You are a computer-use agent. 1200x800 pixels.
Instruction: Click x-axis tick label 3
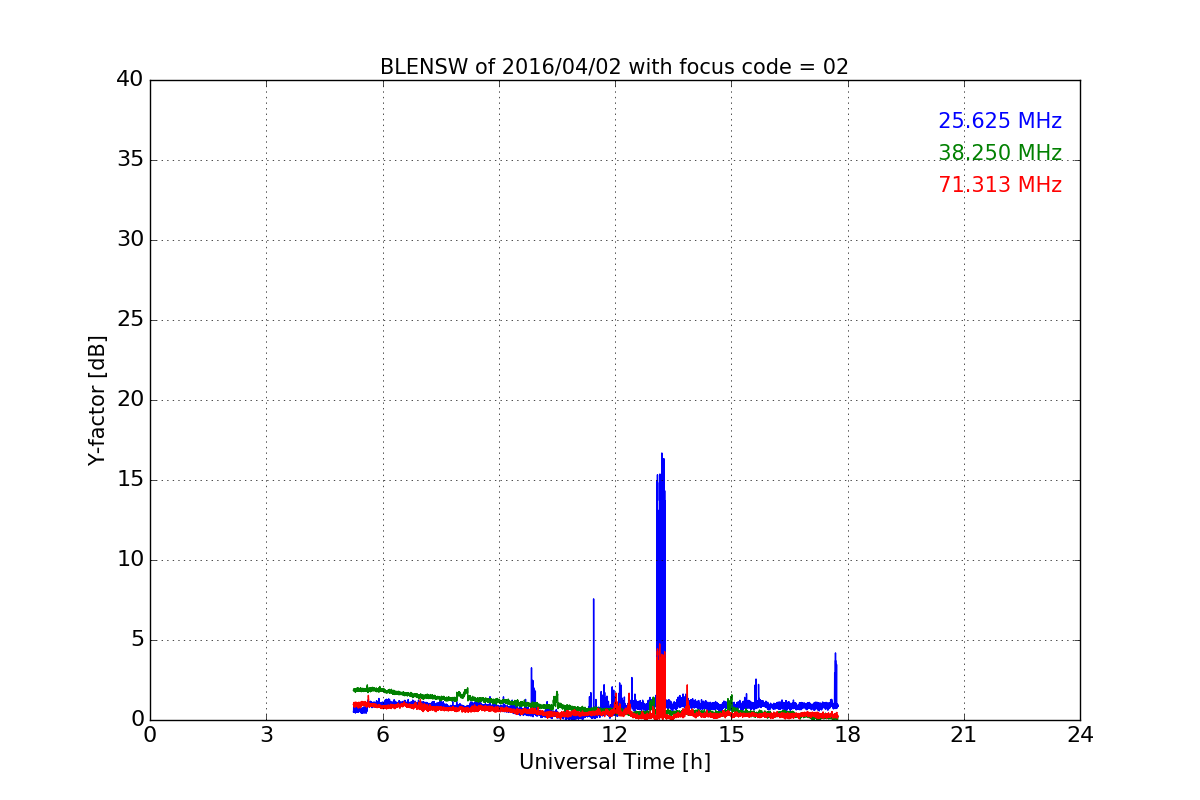pyautogui.click(x=266, y=734)
